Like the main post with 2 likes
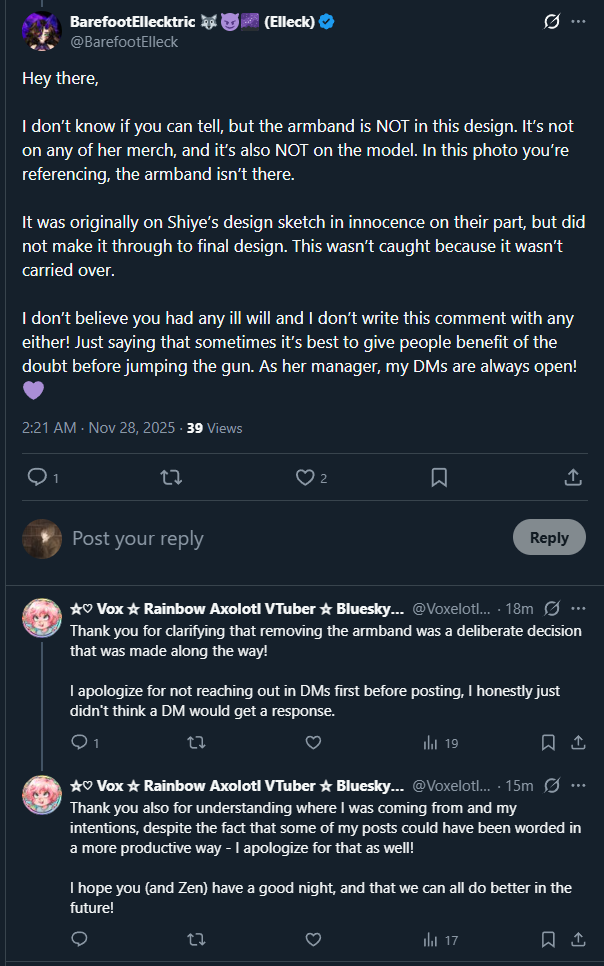The height and width of the screenshot is (966, 604). [305, 478]
